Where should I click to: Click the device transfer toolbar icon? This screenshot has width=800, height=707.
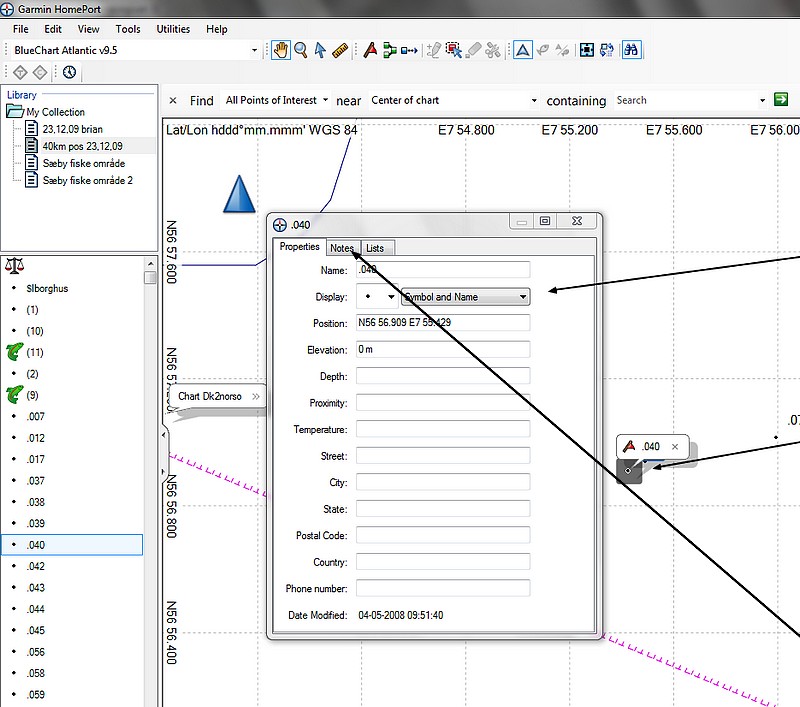[607, 50]
